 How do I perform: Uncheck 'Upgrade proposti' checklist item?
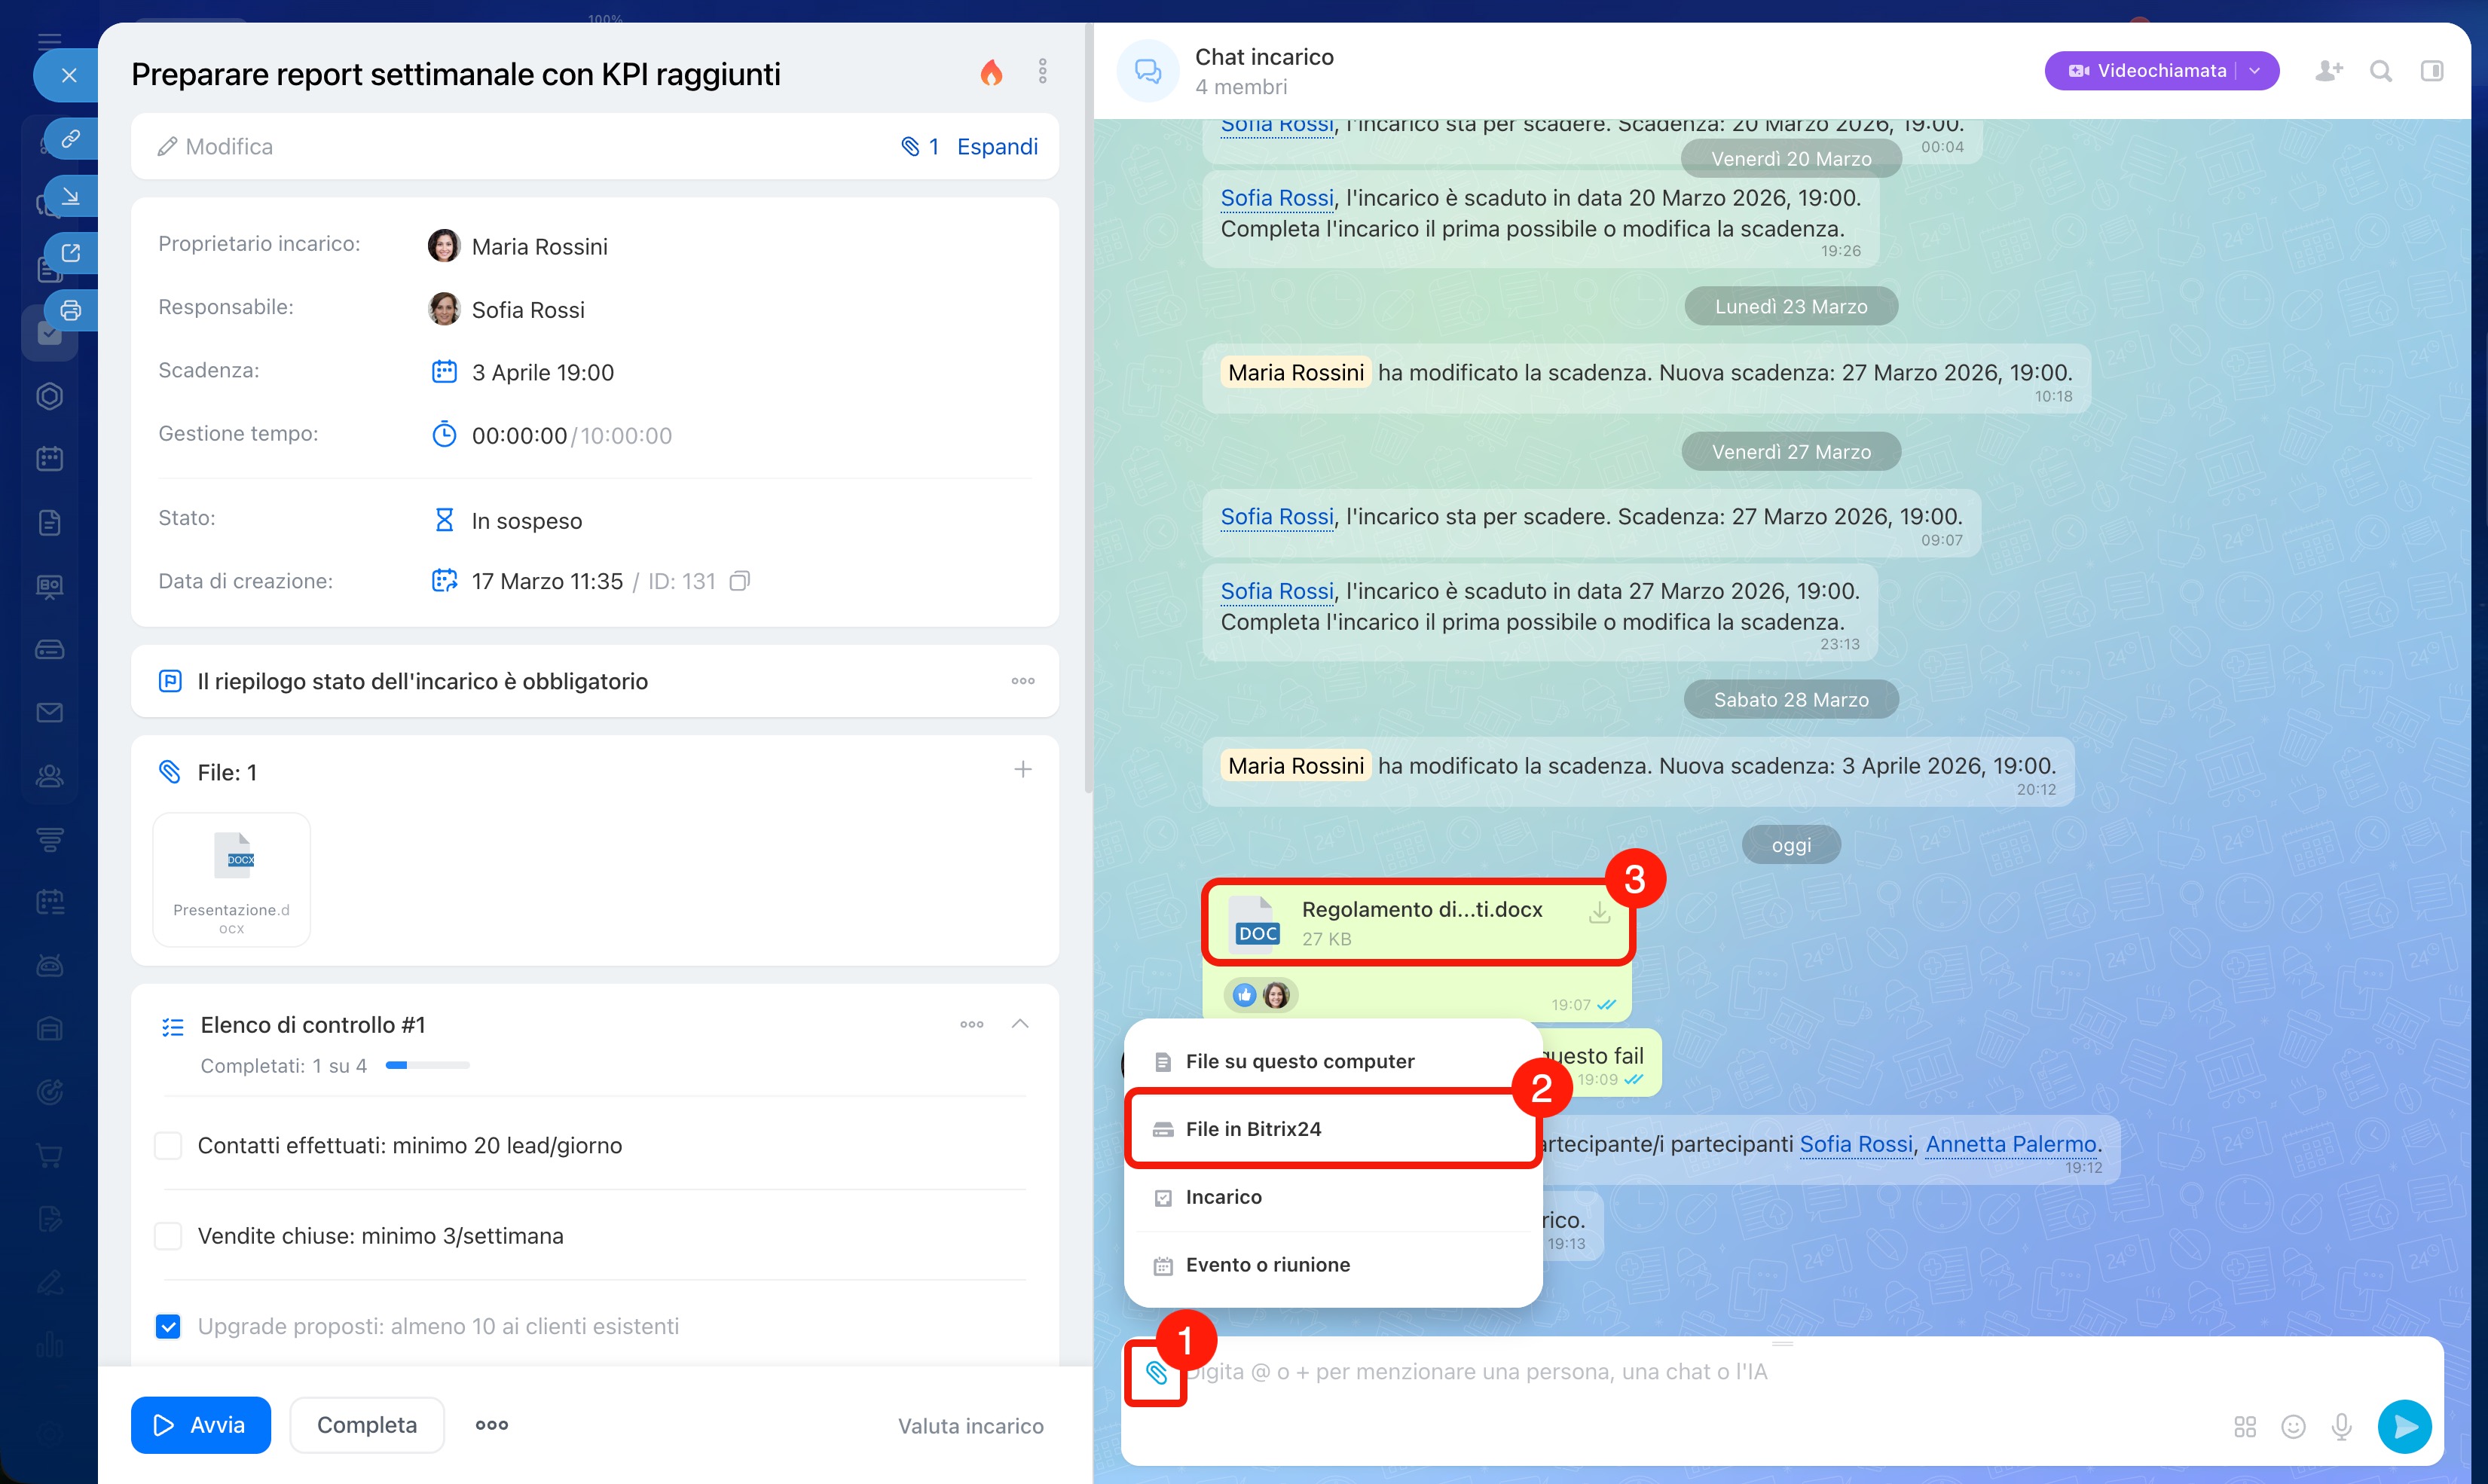pos(168,1326)
